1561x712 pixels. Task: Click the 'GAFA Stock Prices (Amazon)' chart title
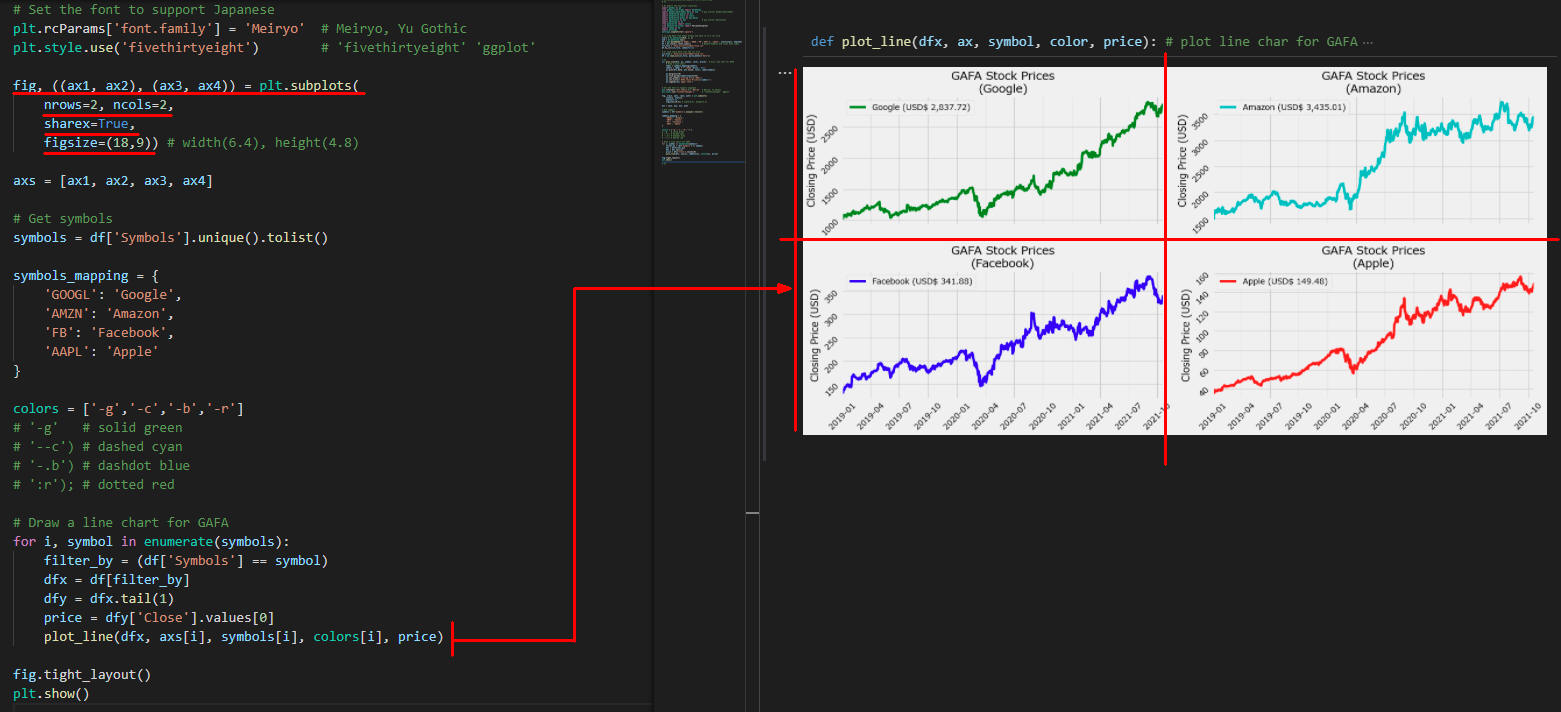point(1373,82)
